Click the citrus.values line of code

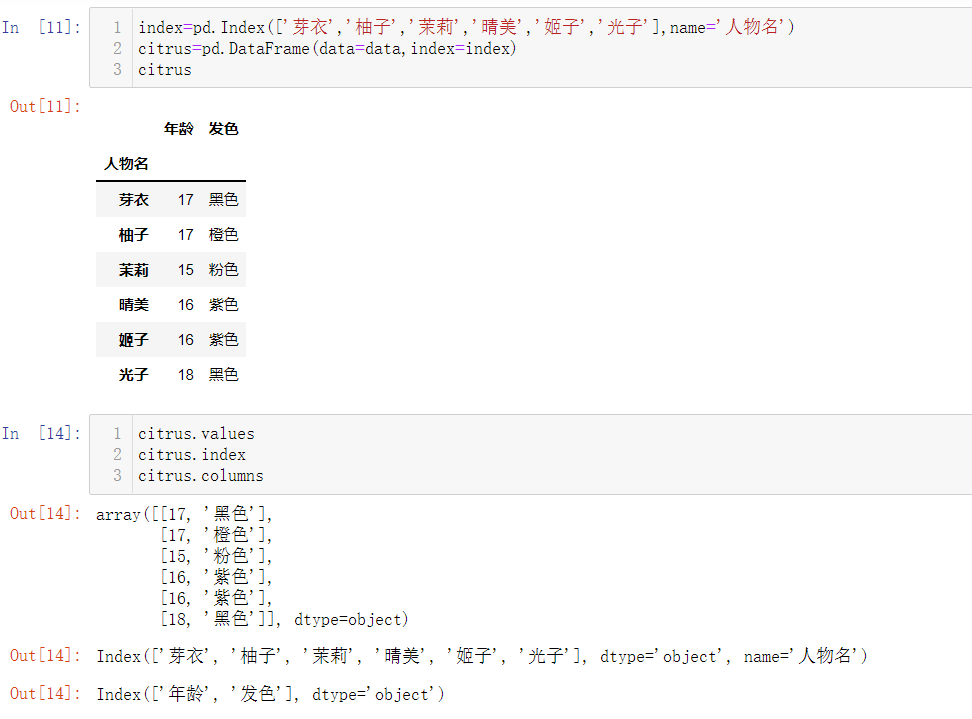coord(196,433)
